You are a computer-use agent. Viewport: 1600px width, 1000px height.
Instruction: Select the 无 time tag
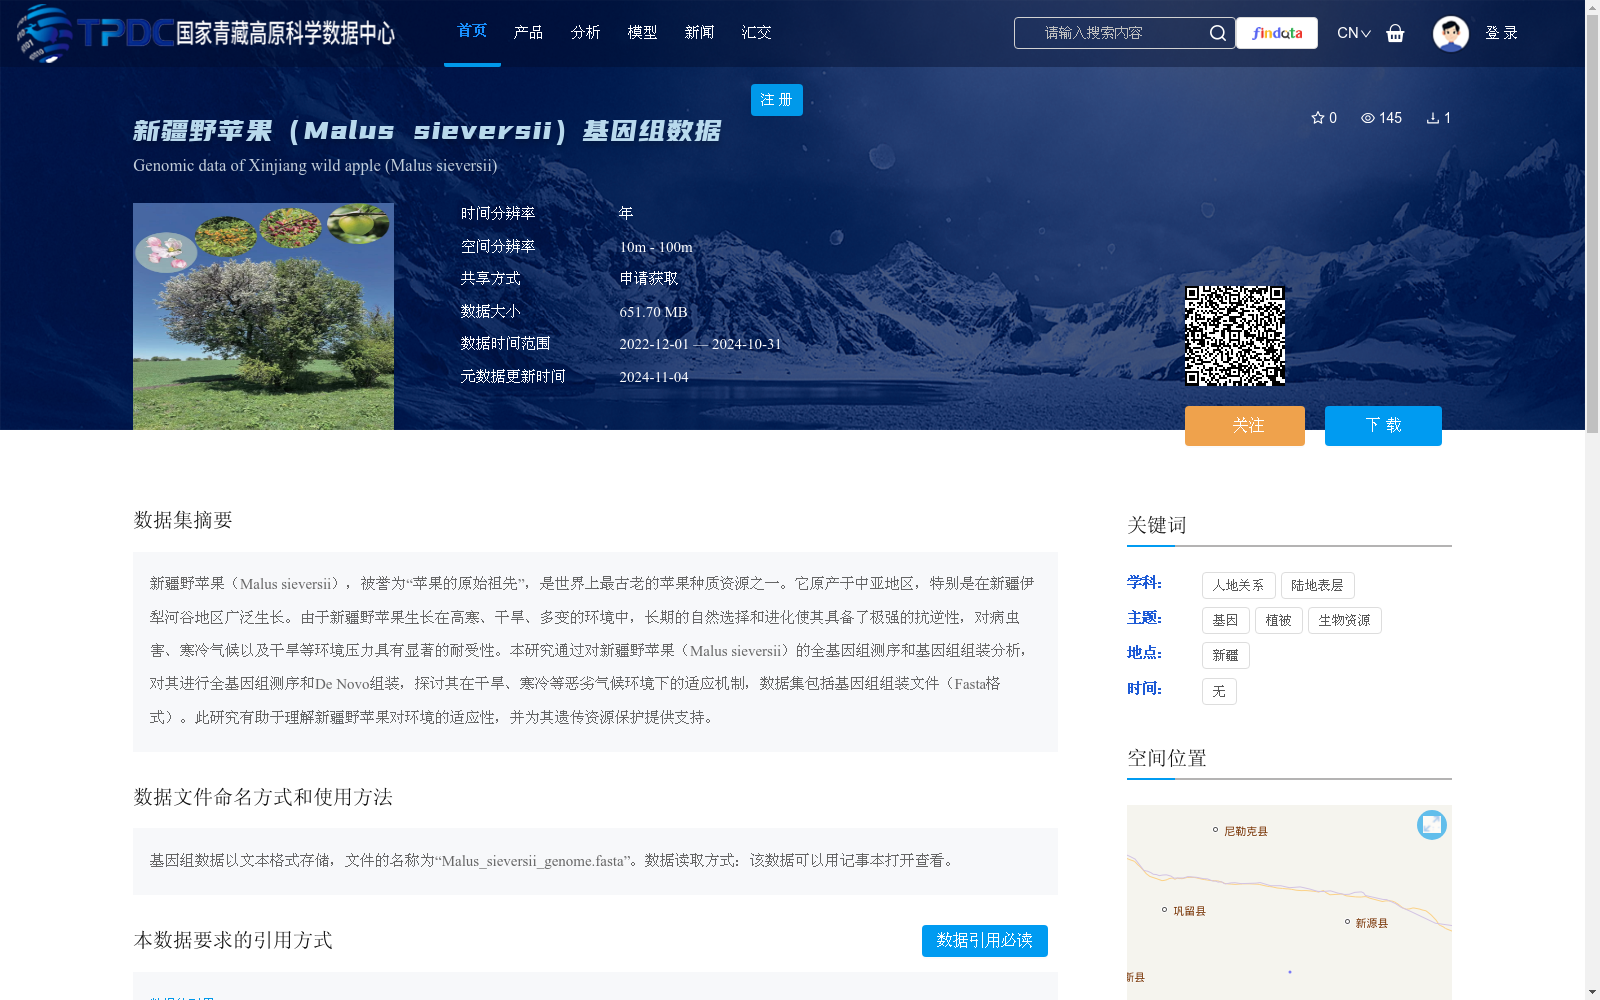point(1219,692)
